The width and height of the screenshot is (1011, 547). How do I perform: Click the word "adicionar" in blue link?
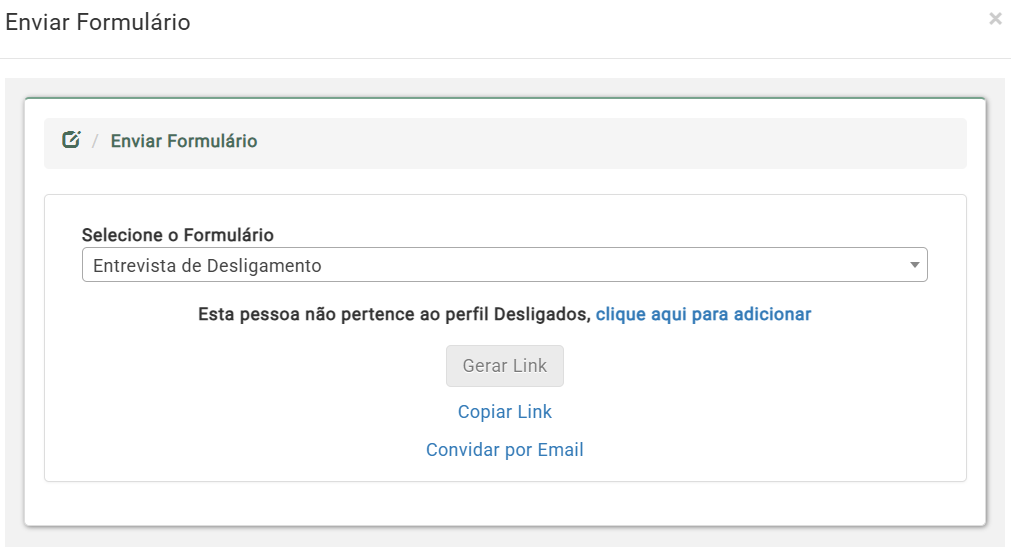coord(772,314)
